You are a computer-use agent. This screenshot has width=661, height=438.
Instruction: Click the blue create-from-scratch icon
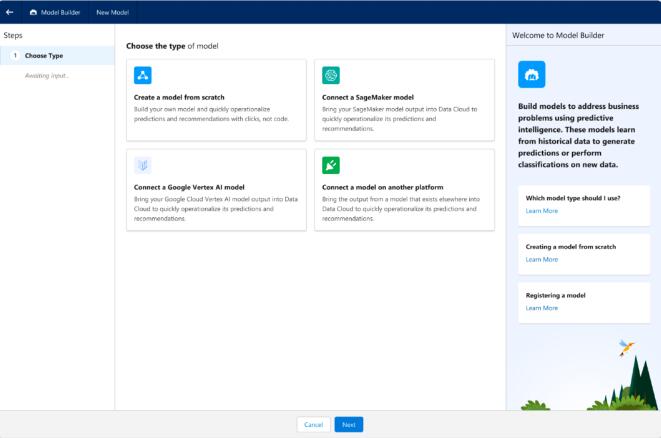click(143, 76)
